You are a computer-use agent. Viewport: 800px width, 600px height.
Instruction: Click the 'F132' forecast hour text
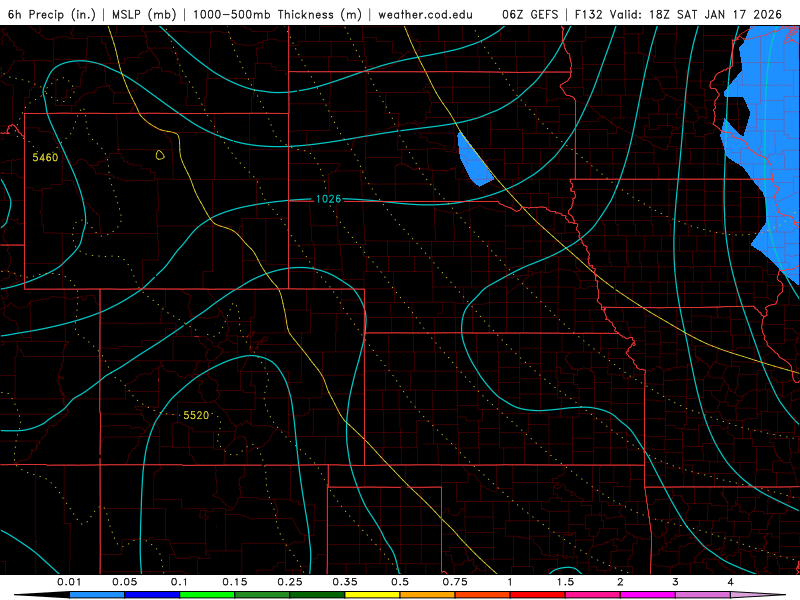pos(590,14)
